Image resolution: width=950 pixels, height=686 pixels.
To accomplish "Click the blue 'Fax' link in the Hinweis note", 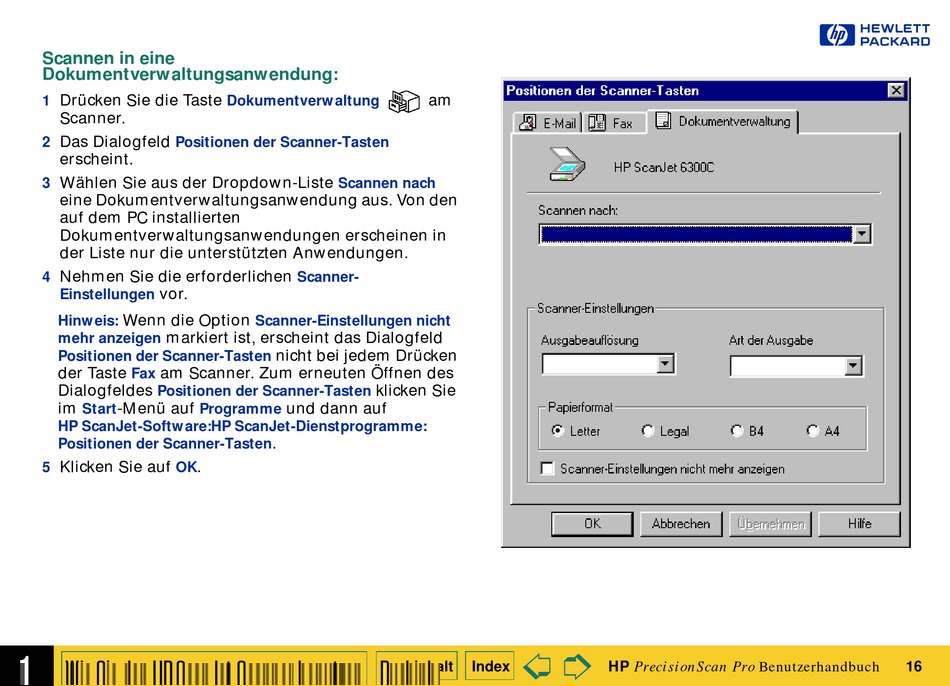I will (x=143, y=373).
